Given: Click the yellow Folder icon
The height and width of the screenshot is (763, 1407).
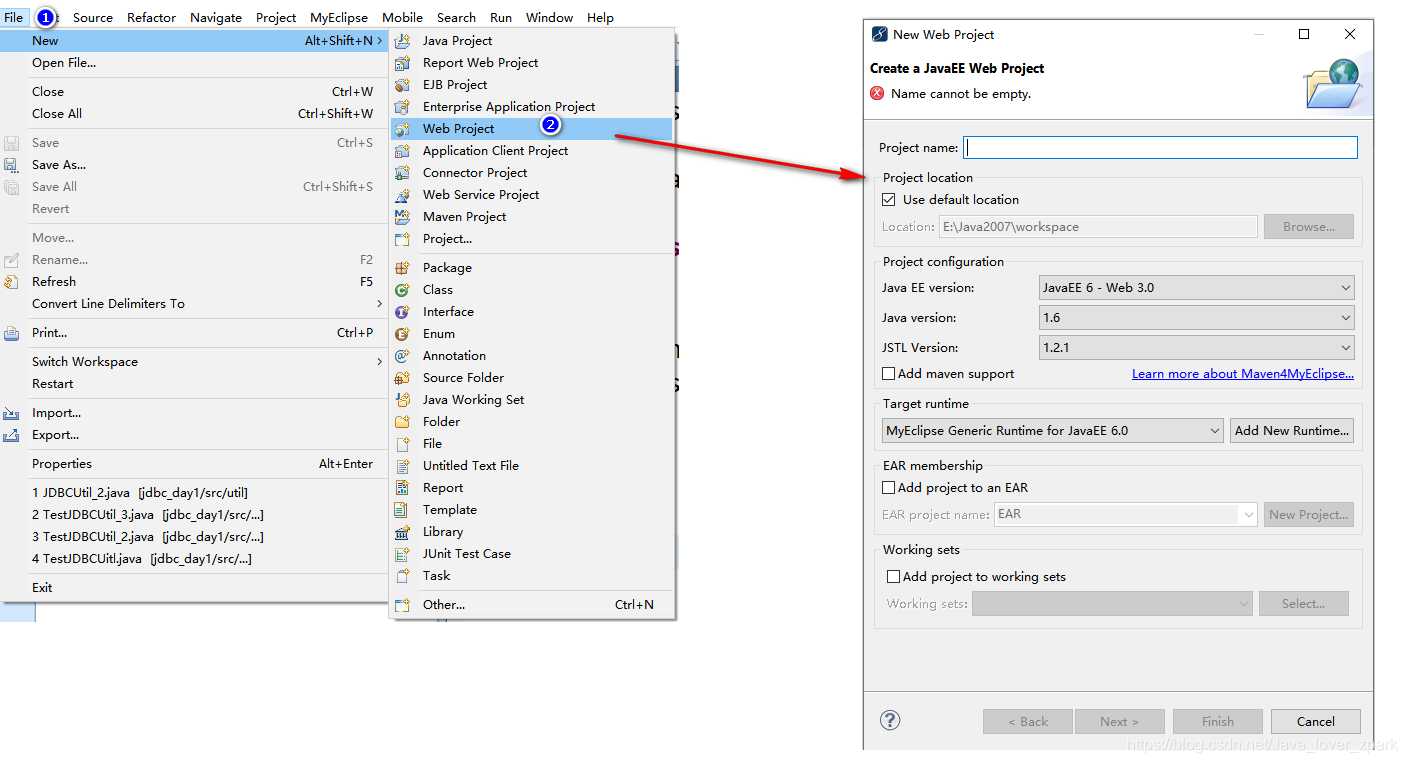Looking at the screenshot, I should pos(402,422).
